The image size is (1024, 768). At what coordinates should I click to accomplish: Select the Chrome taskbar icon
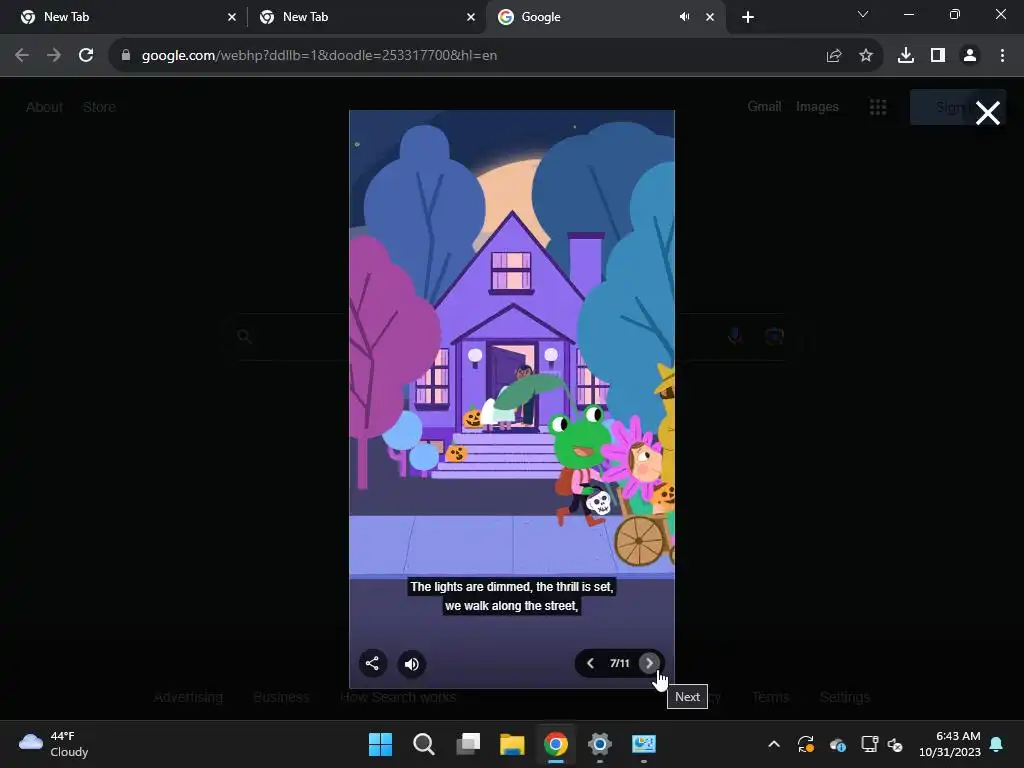pyautogui.click(x=556, y=744)
